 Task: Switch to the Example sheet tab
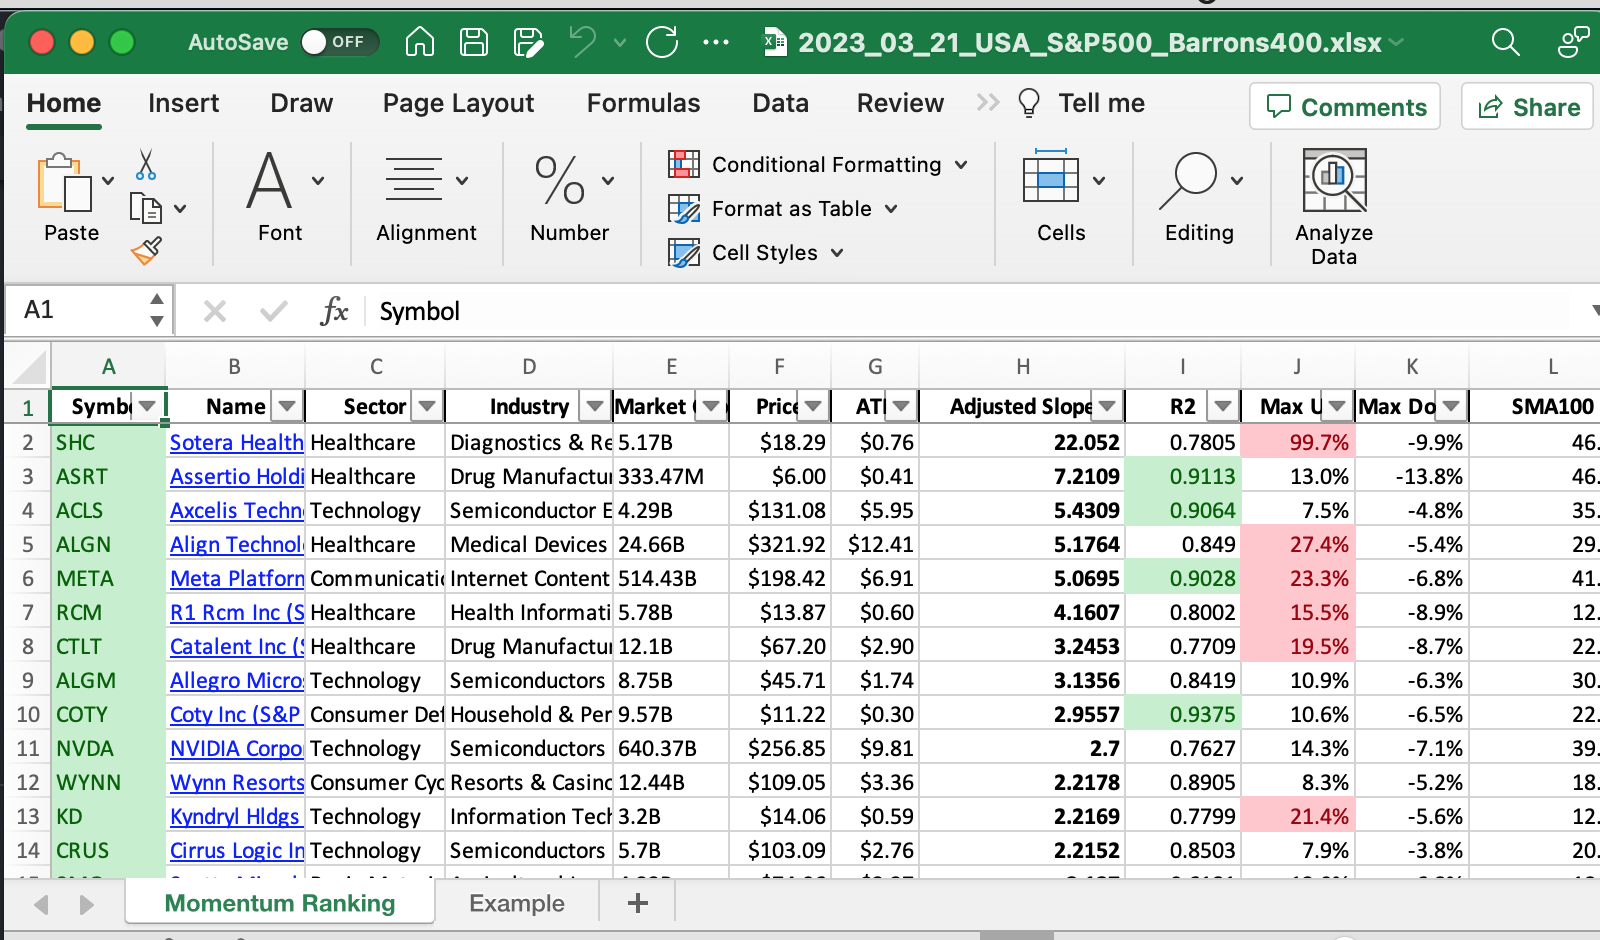point(517,904)
